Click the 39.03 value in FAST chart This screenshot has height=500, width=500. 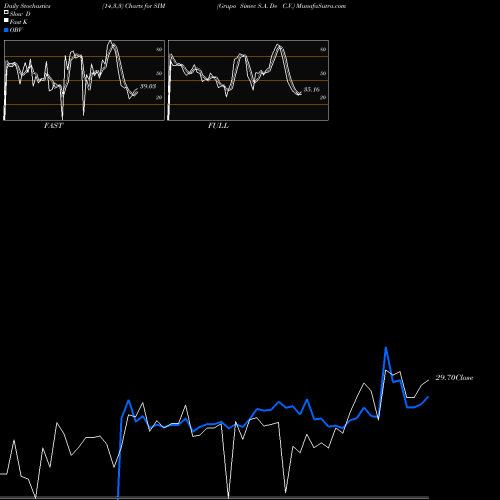(x=148, y=86)
